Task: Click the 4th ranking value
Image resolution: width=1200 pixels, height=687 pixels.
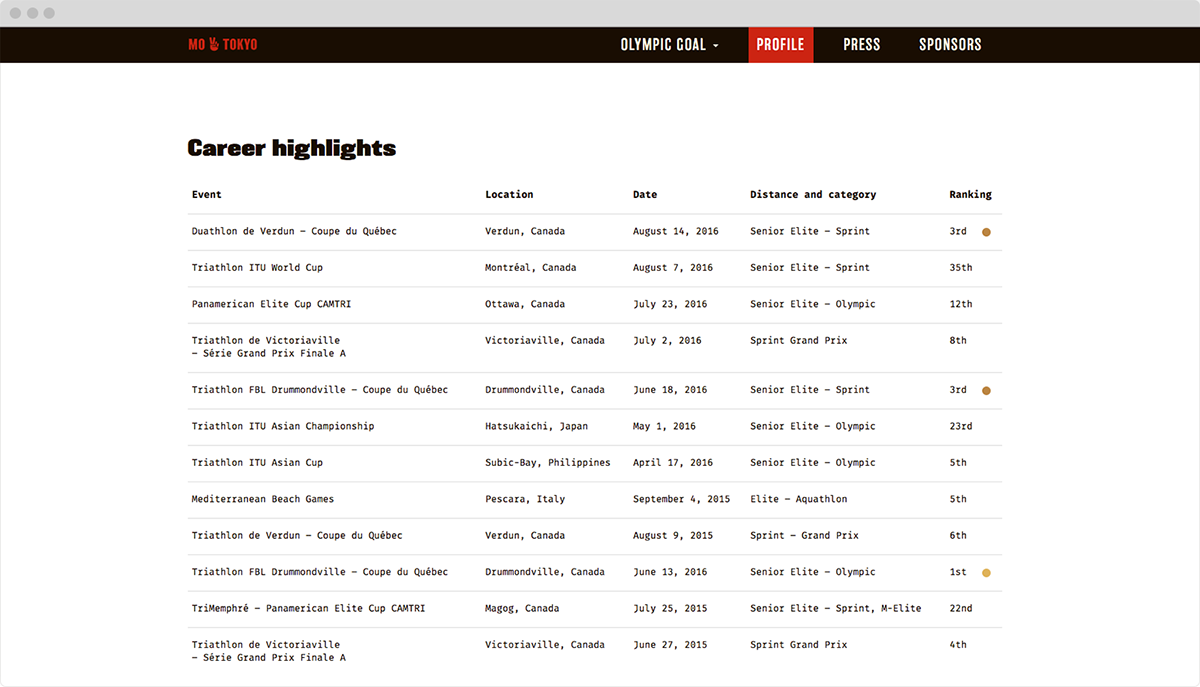Action: click(958, 645)
